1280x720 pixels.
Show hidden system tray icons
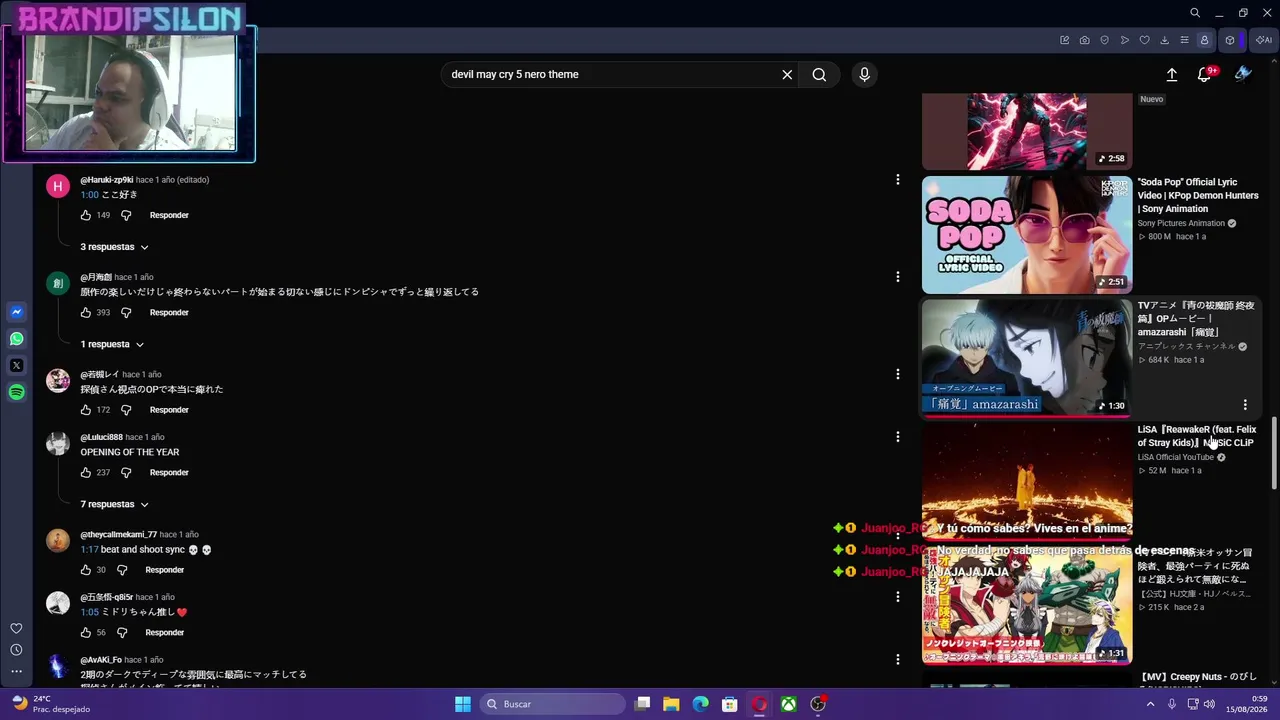[1152, 704]
